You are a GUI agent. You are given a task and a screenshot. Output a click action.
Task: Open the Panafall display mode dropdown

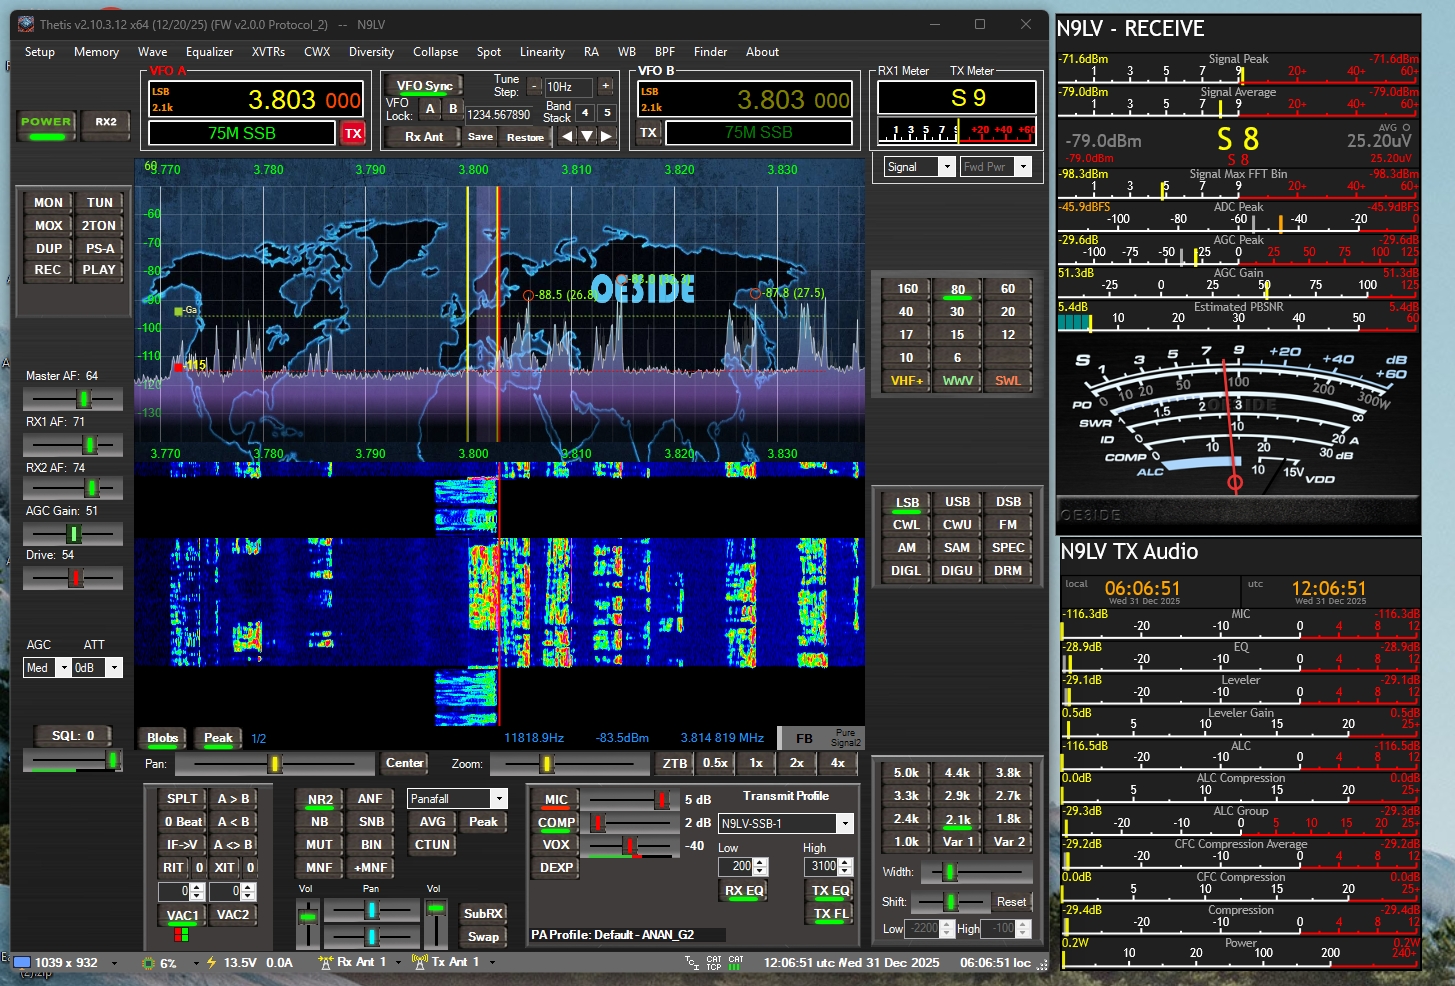click(498, 799)
